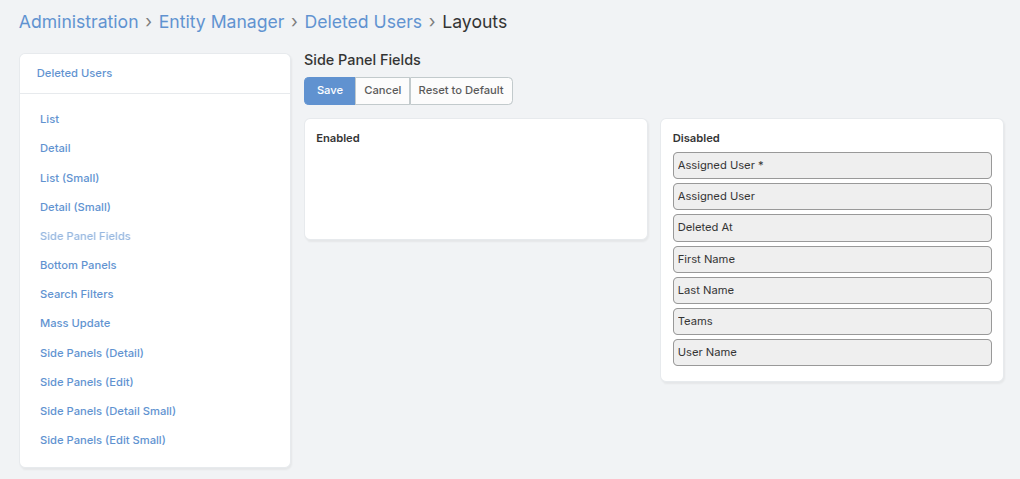This screenshot has width=1020, height=479.
Task: Open Side Panels (Detail) layout
Action: 92,353
